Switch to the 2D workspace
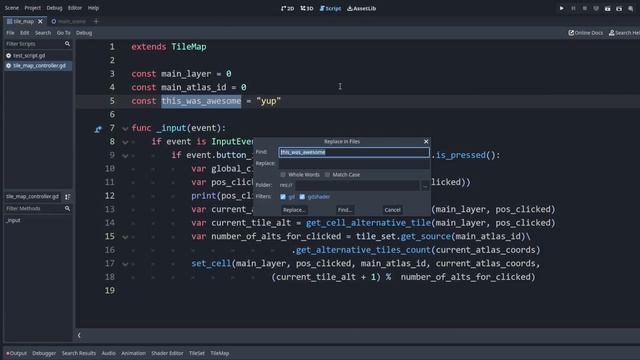 click(x=287, y=8)
